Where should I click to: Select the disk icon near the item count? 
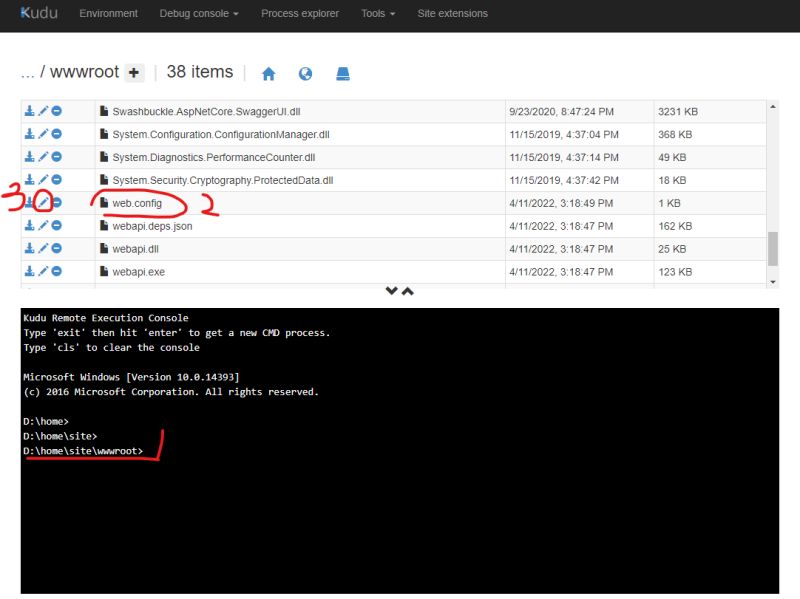pos(342,72)
